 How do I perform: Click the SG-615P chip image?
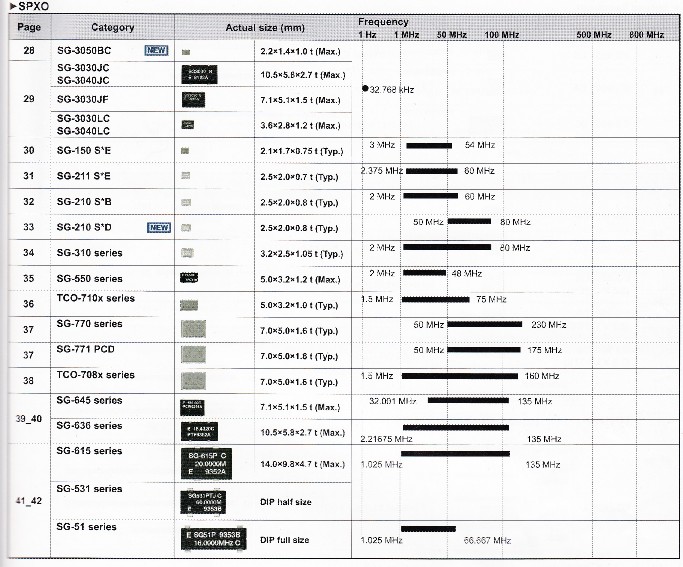point(206,464)
